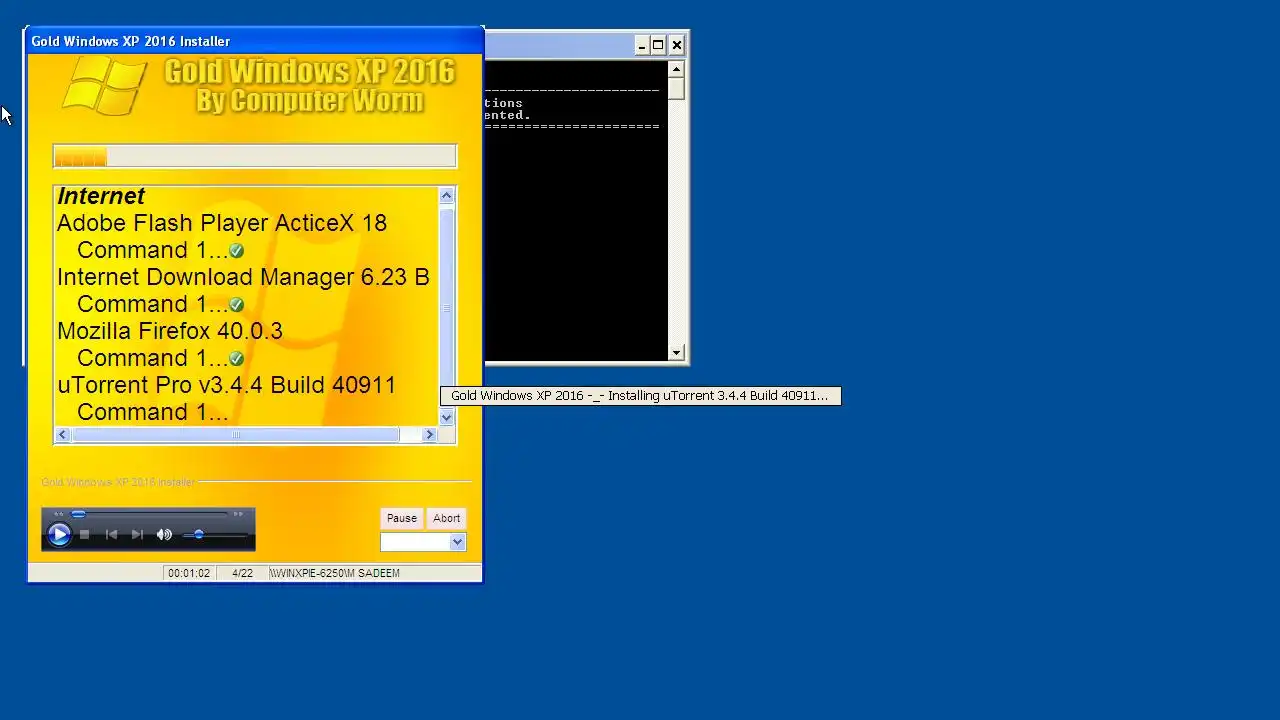This screenshot has height=720, width=1280.
Task: Close the console window
Action: (x=677, y=45)
